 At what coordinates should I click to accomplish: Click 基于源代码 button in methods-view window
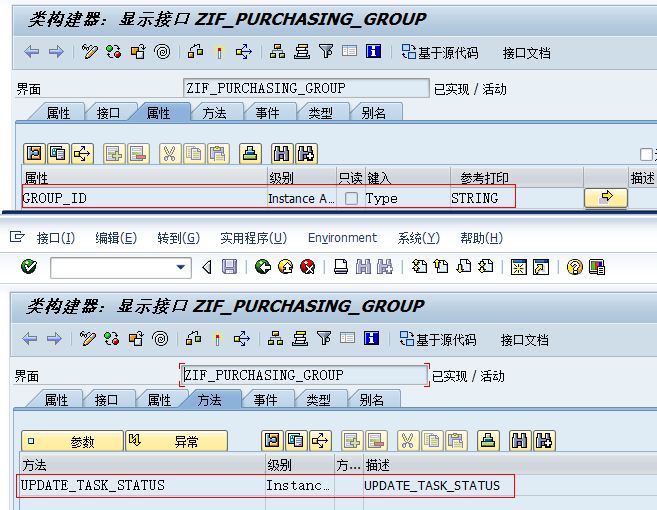pos(438,339)
